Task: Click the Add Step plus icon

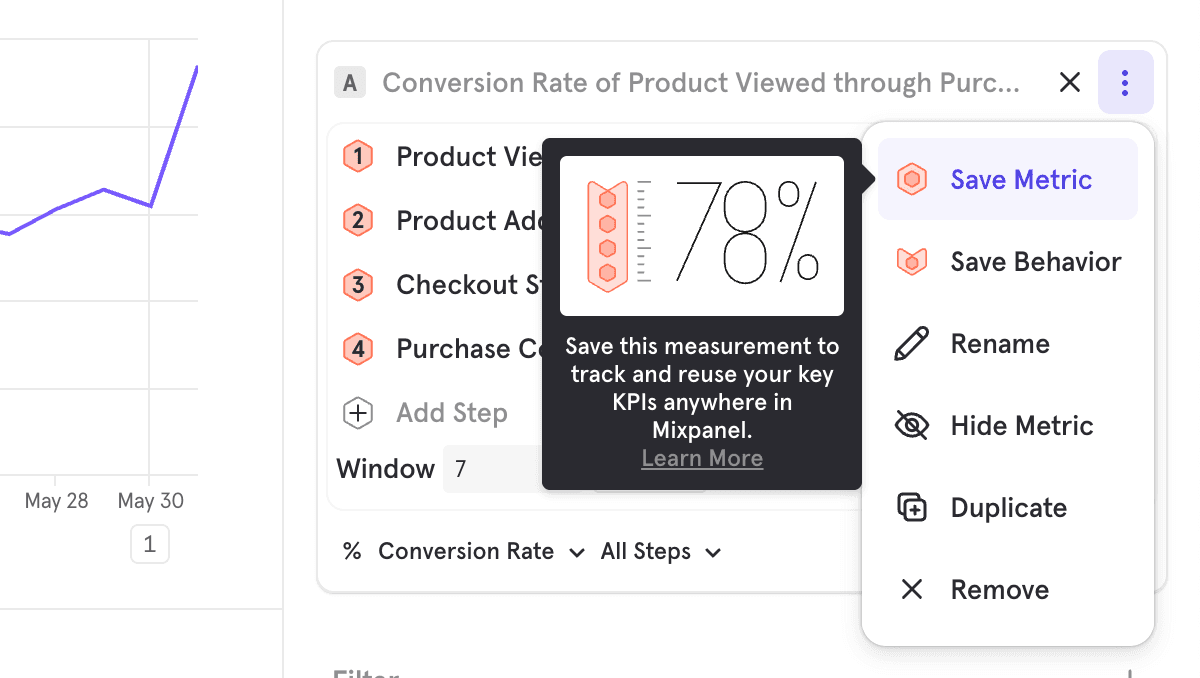Action: [358, 413]
